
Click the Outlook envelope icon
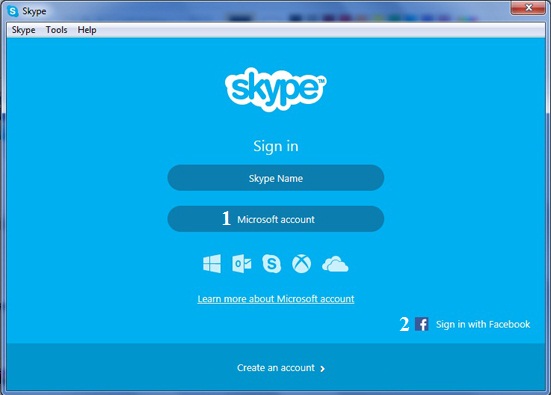click(x=242, y=264)
